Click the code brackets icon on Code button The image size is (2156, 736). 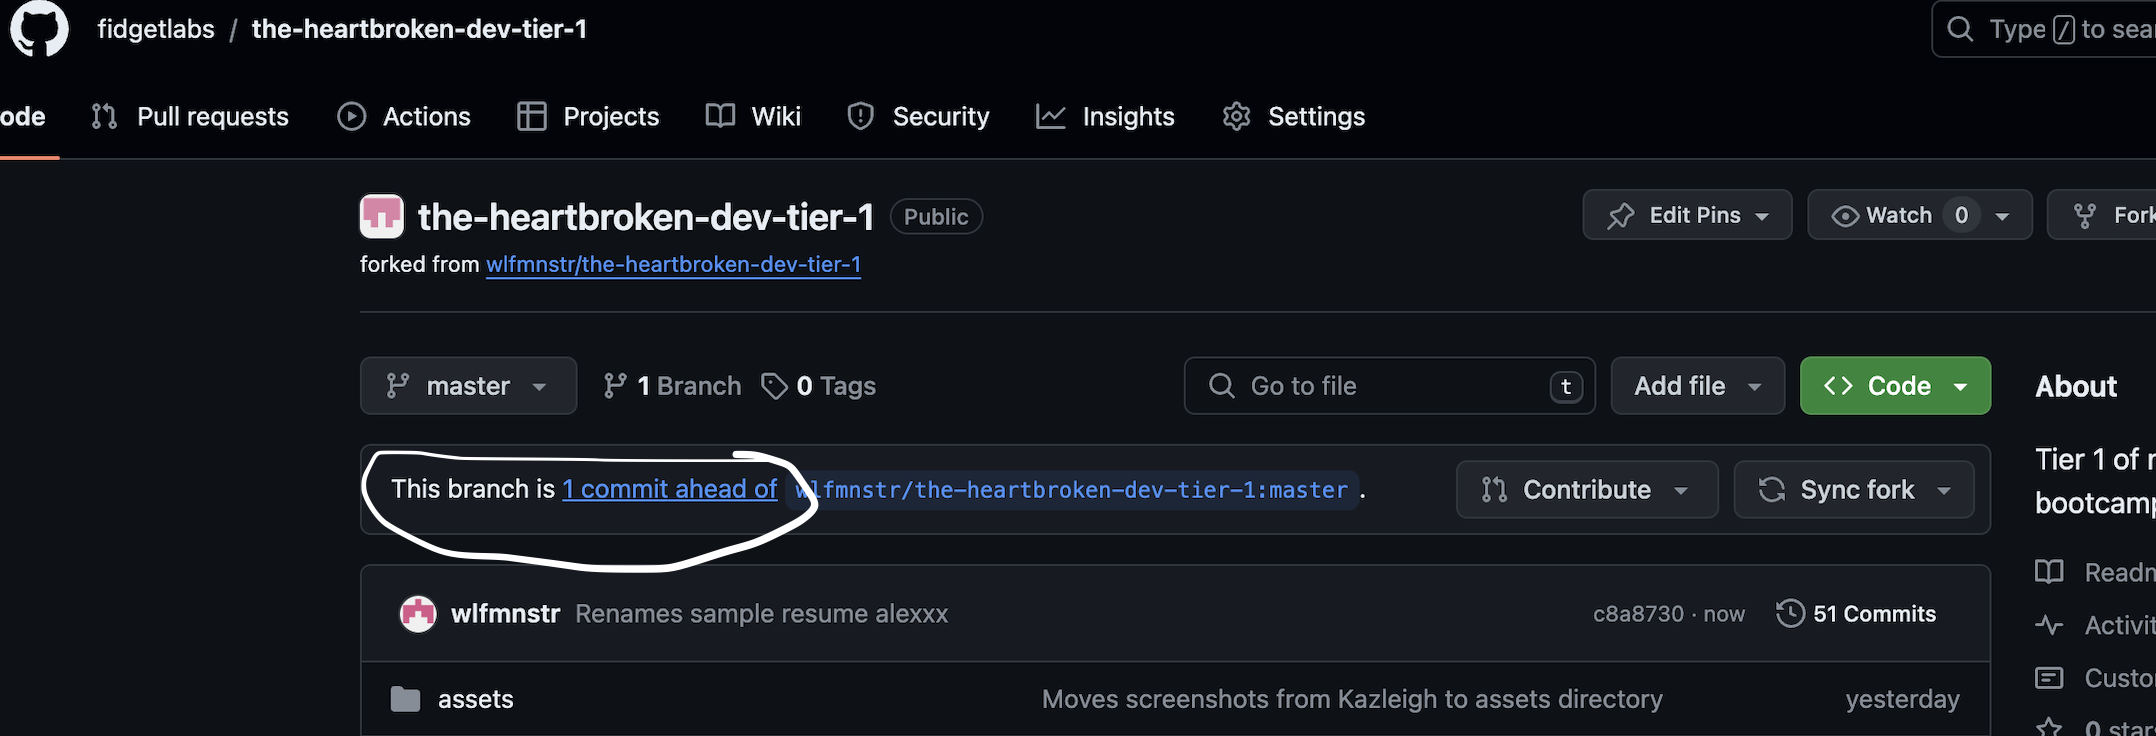pos(1838,386)
